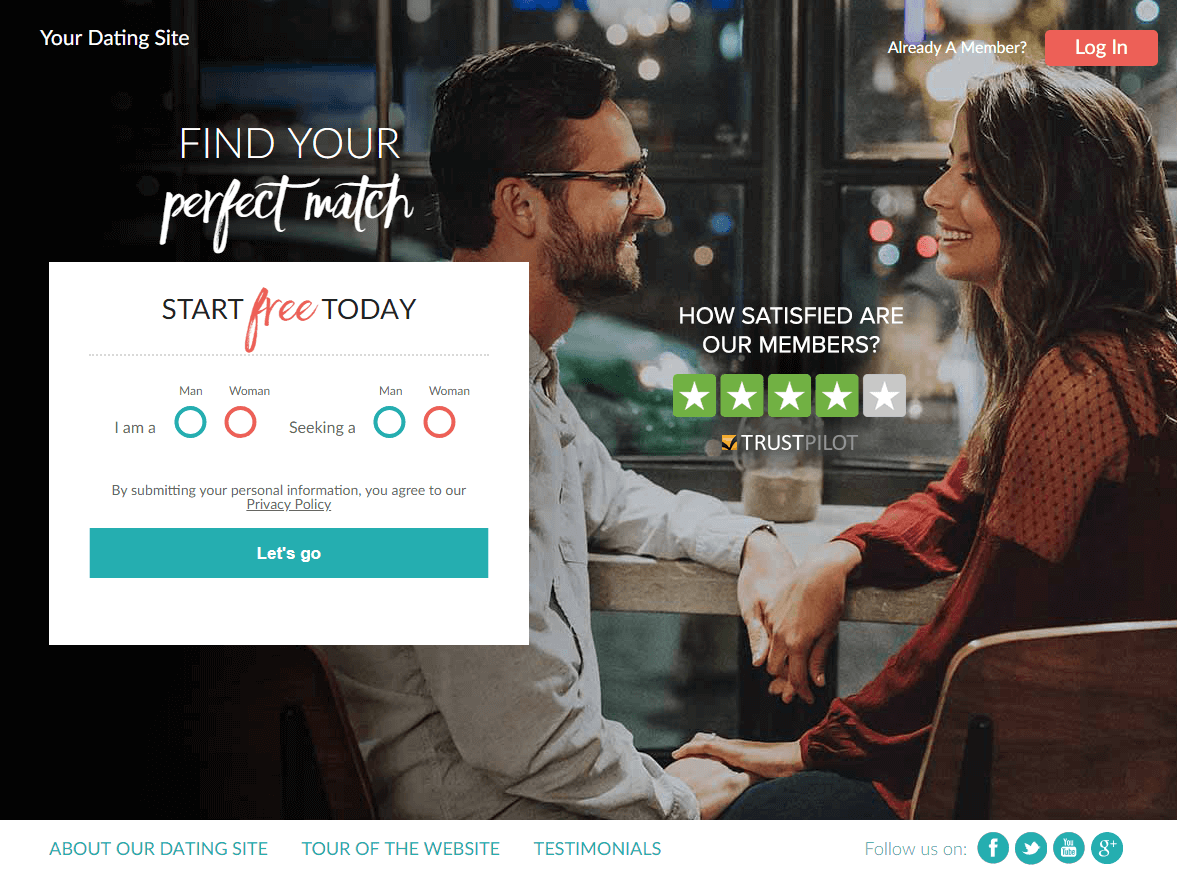The width and height of the screenshot is (1177, 888).
Task: Open the Google Plus social icon
Action: tap(1107, 848)
